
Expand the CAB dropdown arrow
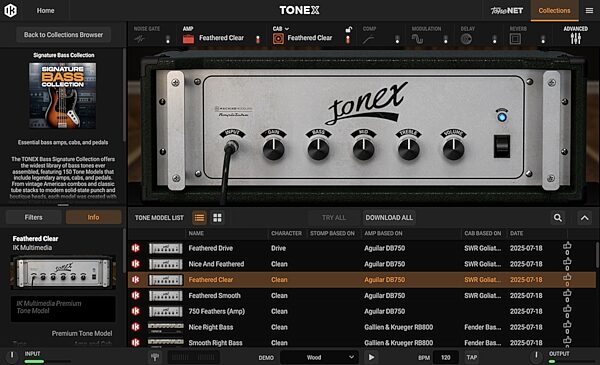[x=287, y=29]
